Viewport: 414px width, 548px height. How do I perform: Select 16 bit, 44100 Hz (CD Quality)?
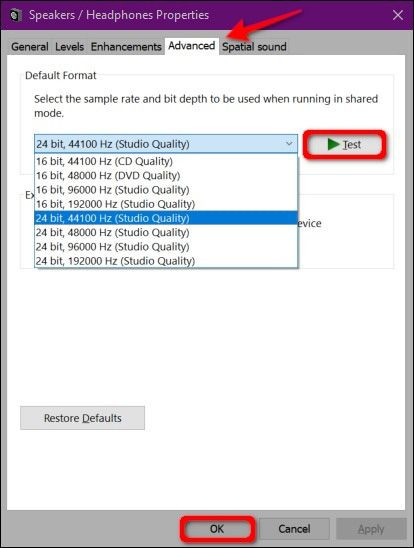(166, 161)
